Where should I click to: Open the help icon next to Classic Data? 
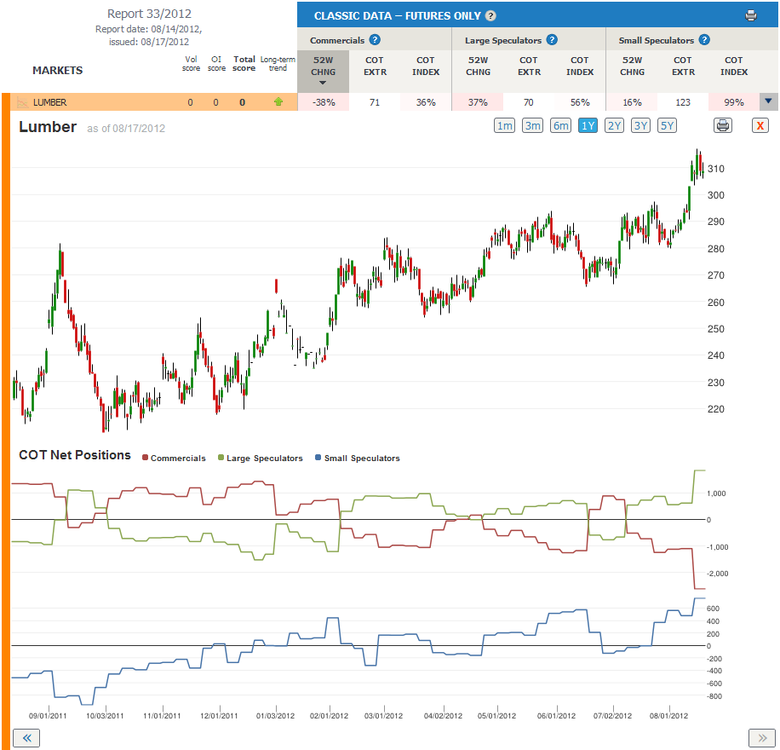click(x=490, y=16)
